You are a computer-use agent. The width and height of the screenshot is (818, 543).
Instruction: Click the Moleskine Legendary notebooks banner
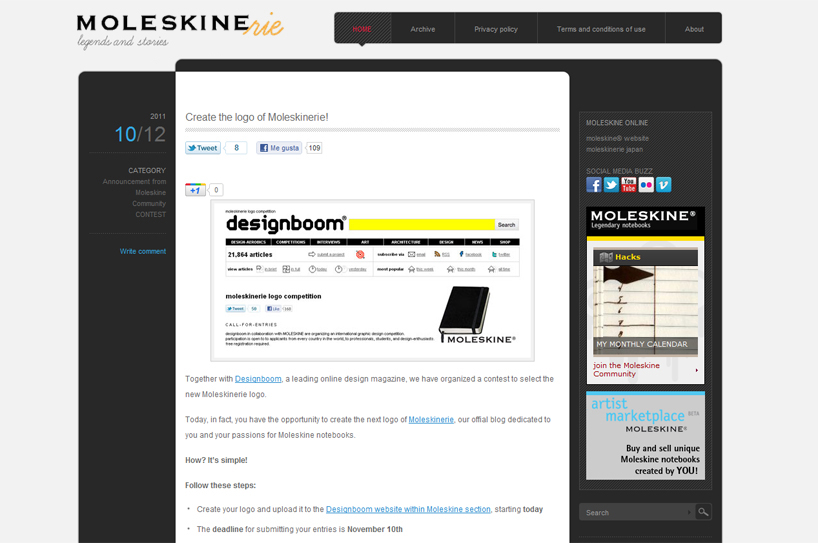point(645,221)
